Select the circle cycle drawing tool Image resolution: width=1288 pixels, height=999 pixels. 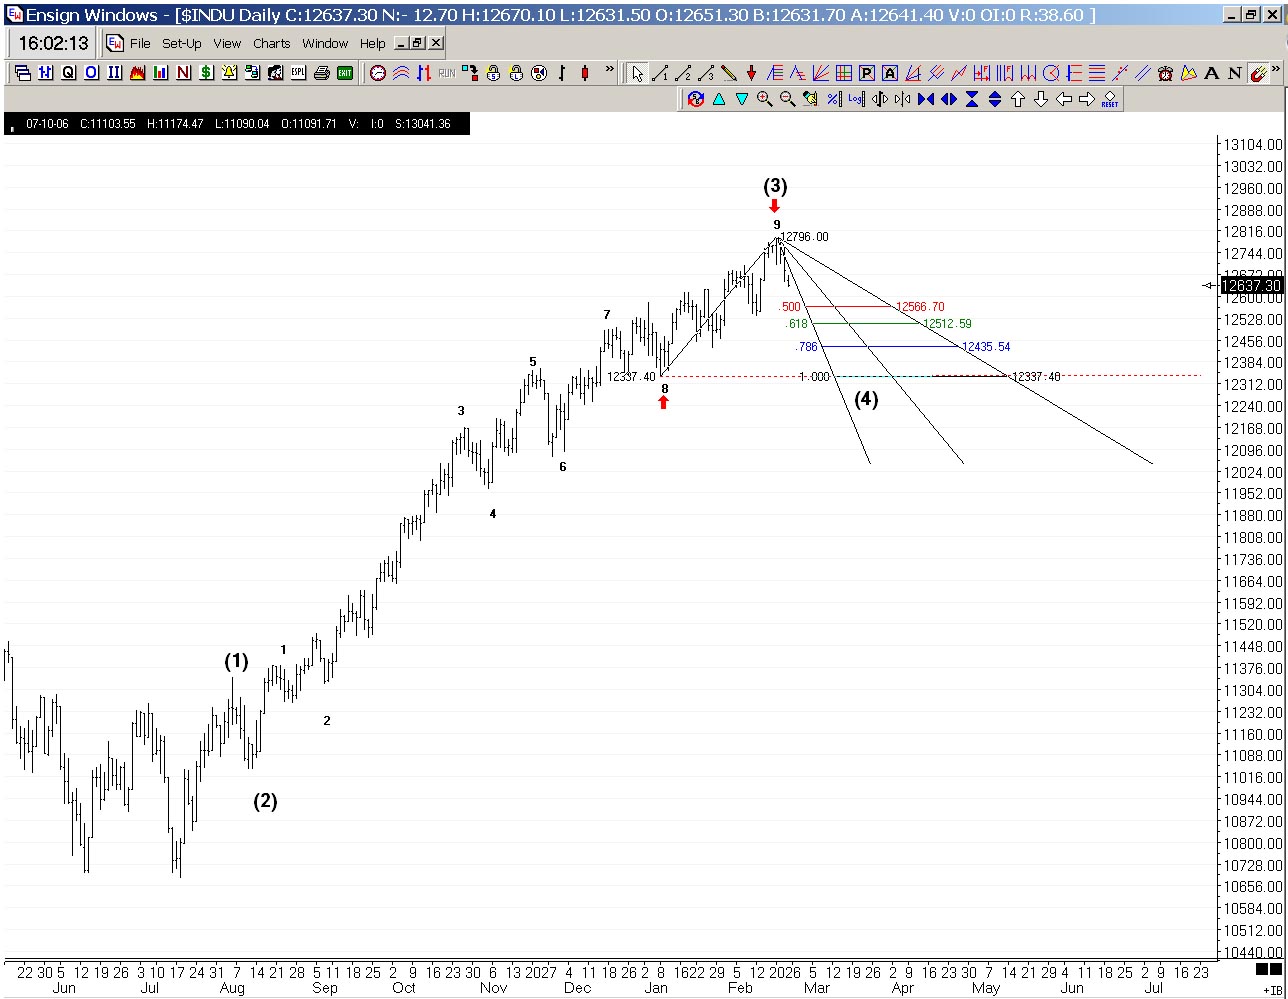click(1051, 73)
